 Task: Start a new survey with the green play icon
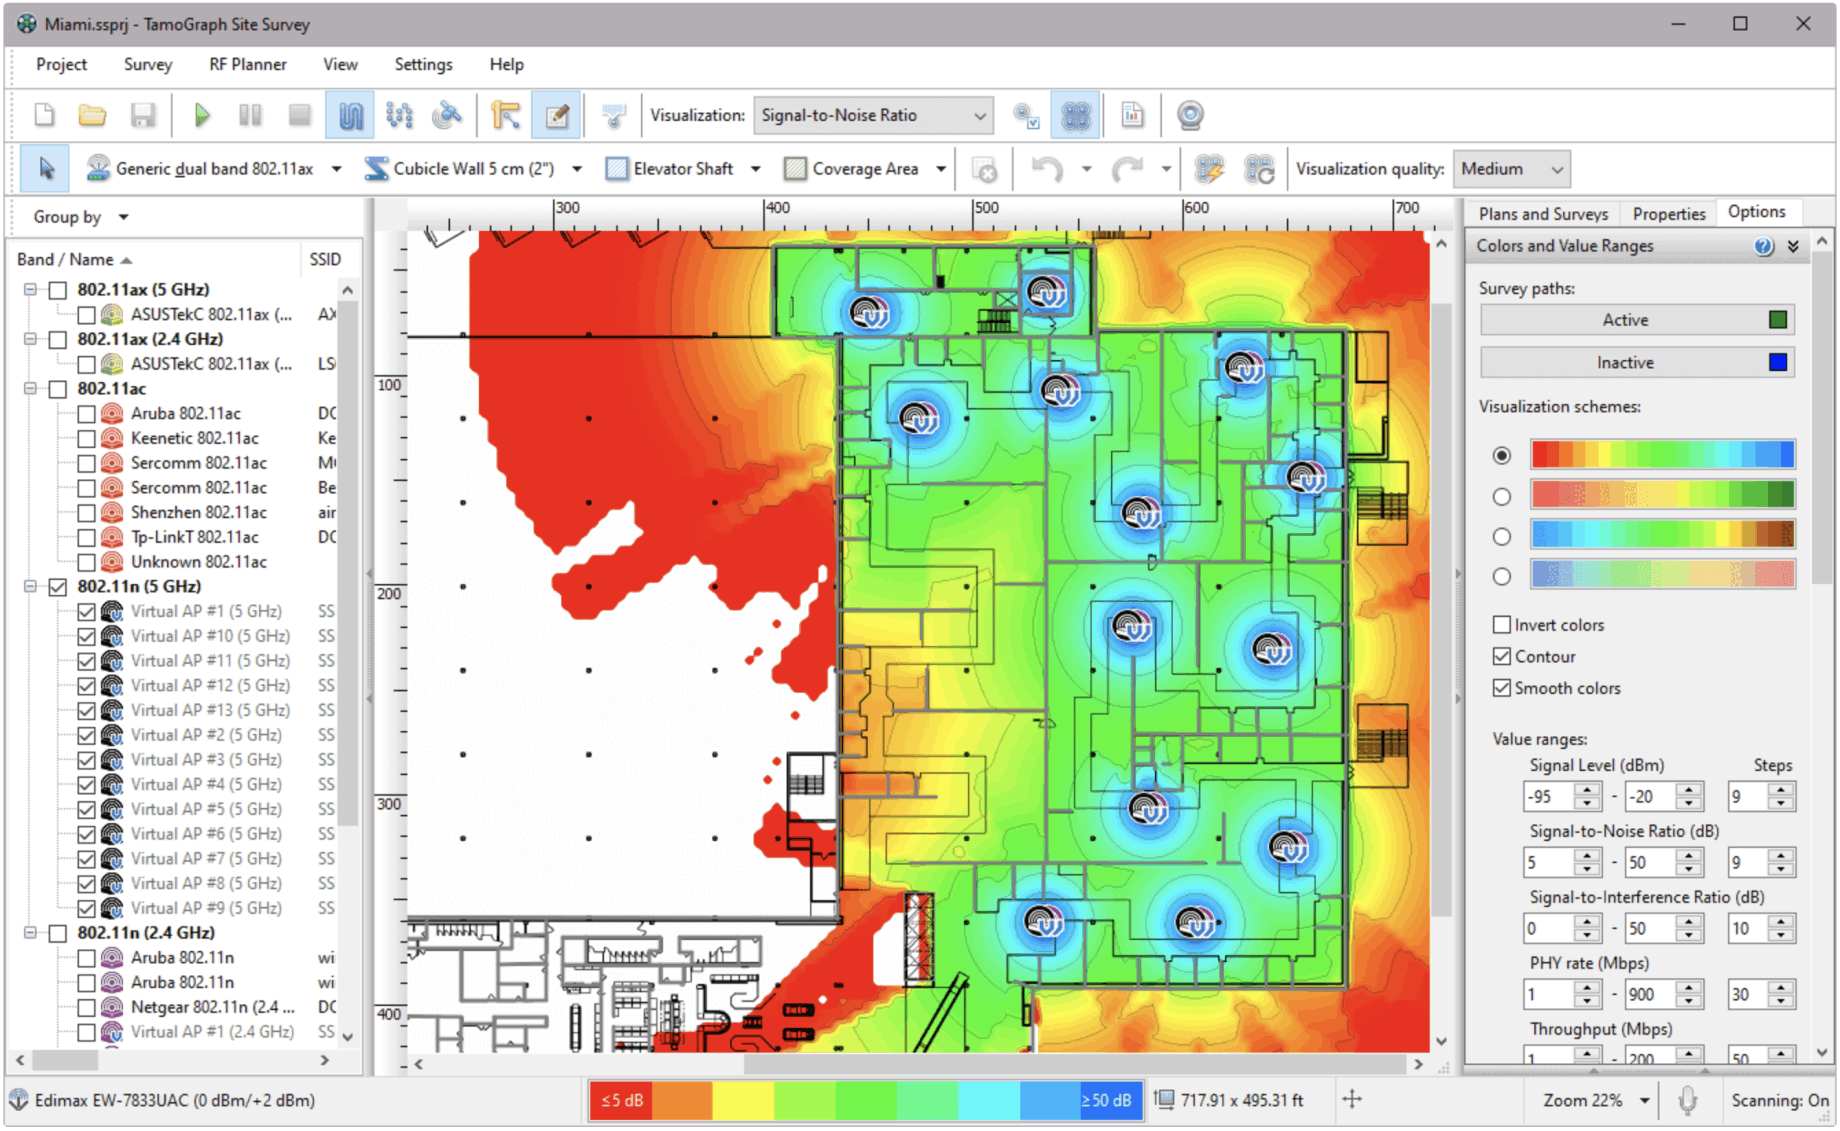[x=203, y=115]
